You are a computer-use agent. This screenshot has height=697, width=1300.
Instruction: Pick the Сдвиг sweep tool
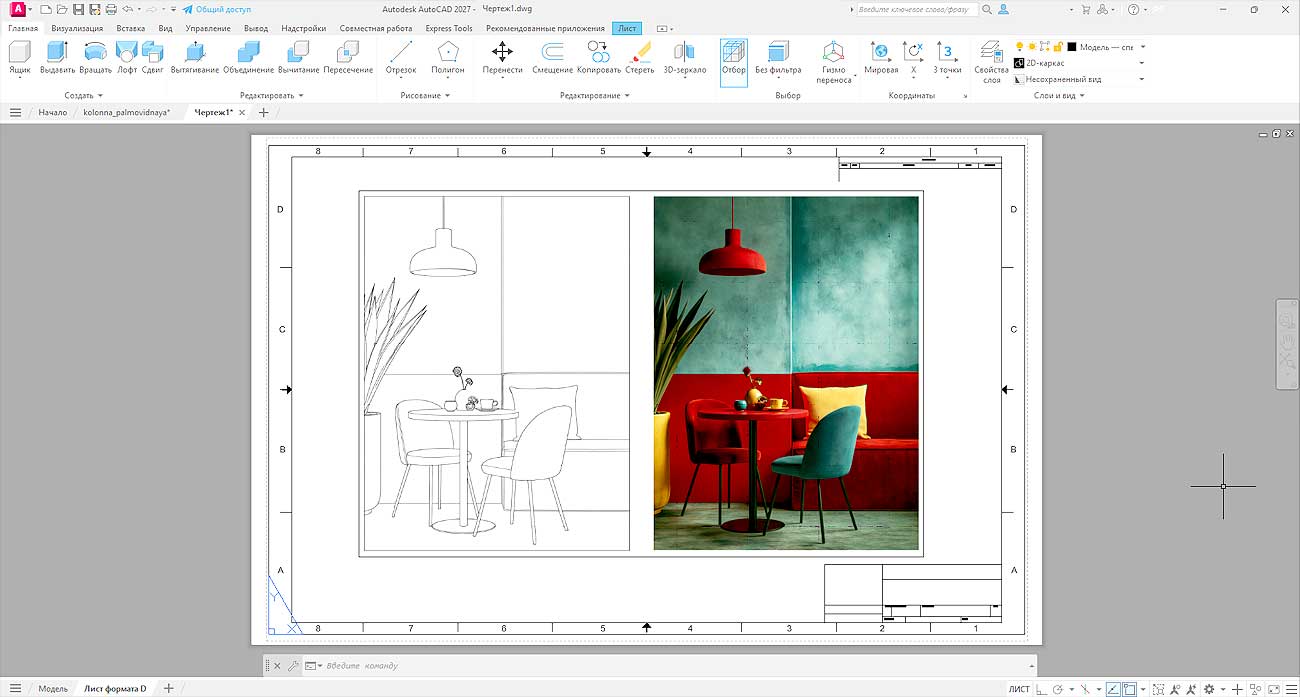pyautogui.click(x=153, y=58)
